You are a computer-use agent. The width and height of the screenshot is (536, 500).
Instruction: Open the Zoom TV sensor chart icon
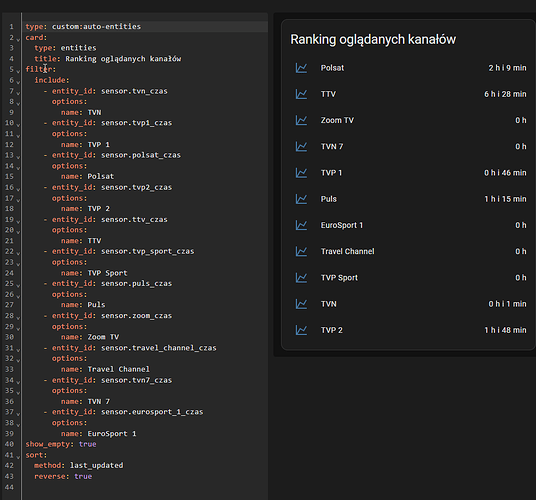coord(301,120)
